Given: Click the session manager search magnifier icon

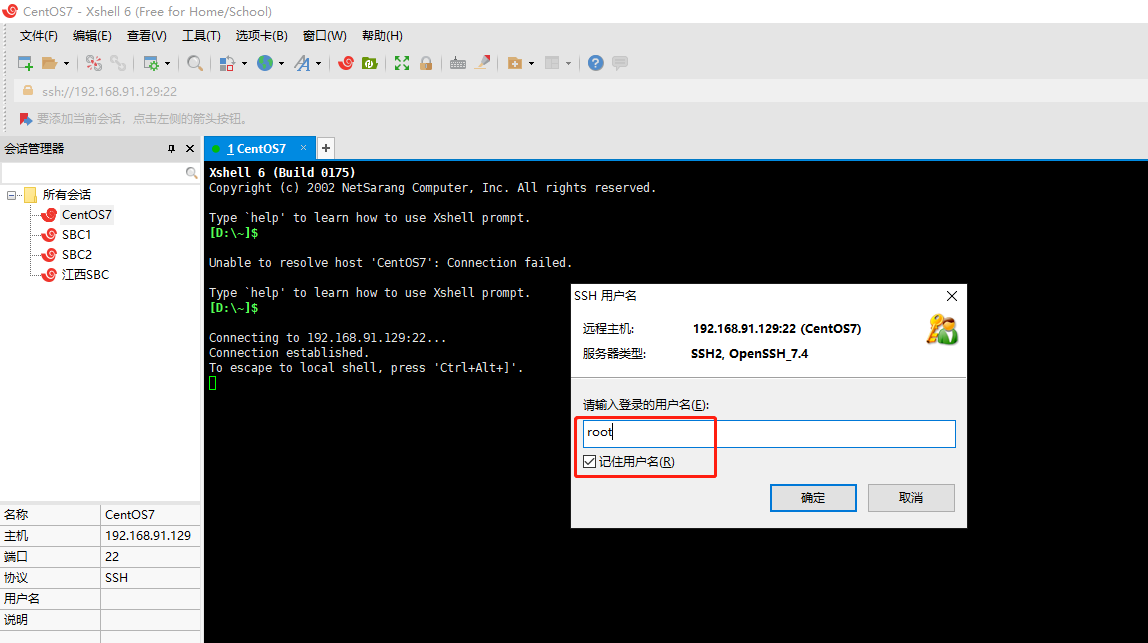Looking at the screenshot, I should click(192, 173).
